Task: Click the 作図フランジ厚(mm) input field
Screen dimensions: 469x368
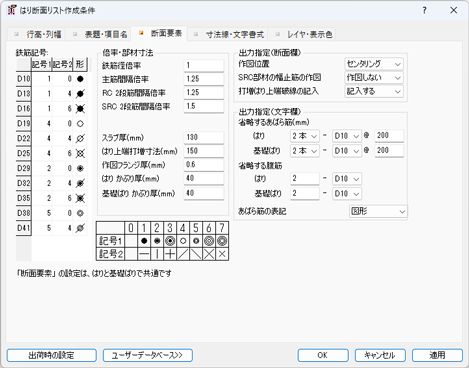Action: 204,165
